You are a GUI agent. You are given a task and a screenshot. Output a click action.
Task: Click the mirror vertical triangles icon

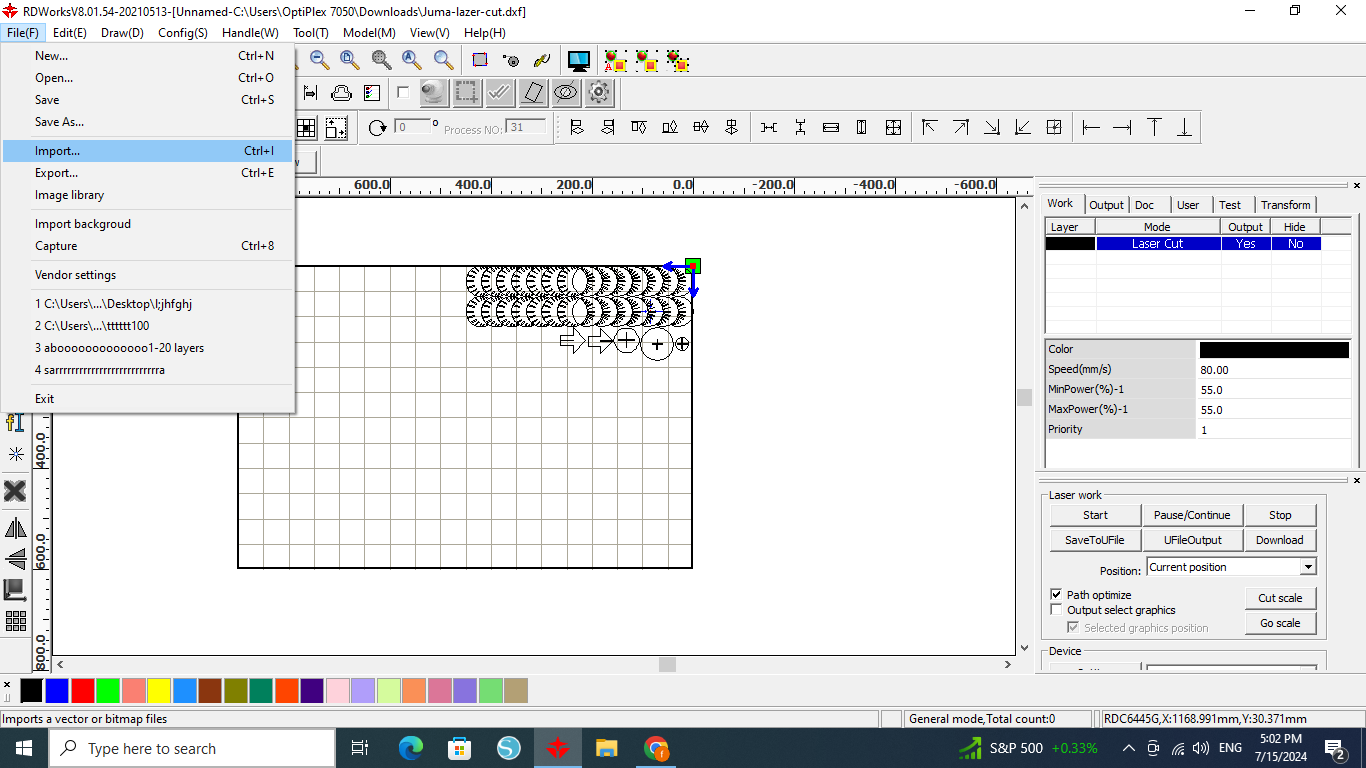(x=15, y=558)
